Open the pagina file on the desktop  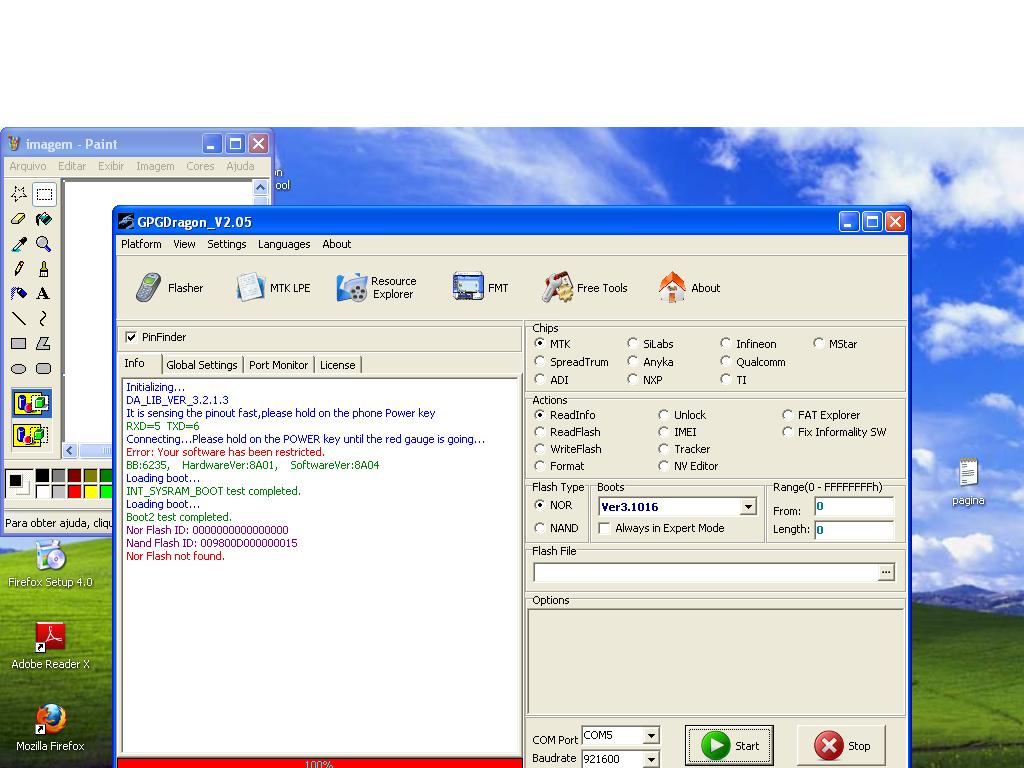click(968, 482)
